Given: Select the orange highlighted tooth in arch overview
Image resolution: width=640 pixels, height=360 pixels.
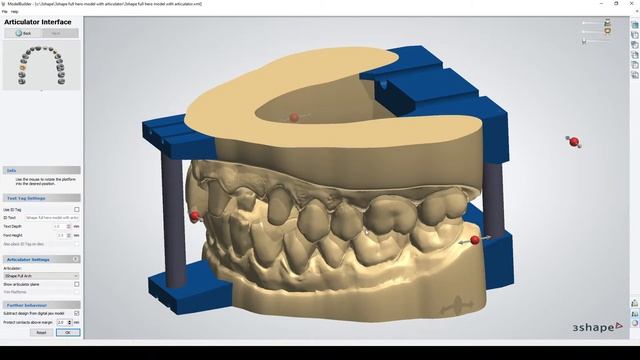Looking at the screenshot, I should click(x=23, y=68).
